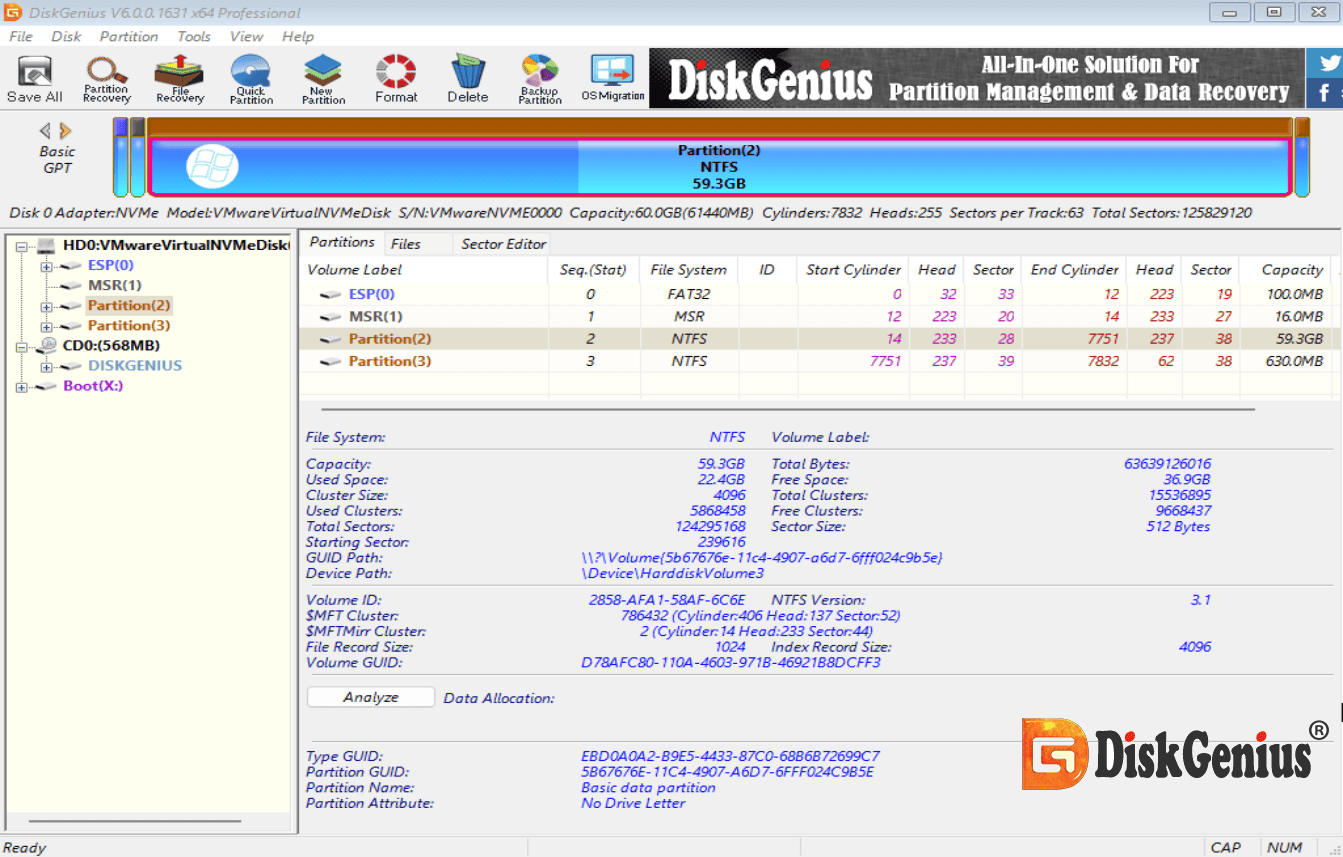This screenshot has height=857, width=1343.
Task: Expand the Partition(2) tree node
Action: point(46,305)
